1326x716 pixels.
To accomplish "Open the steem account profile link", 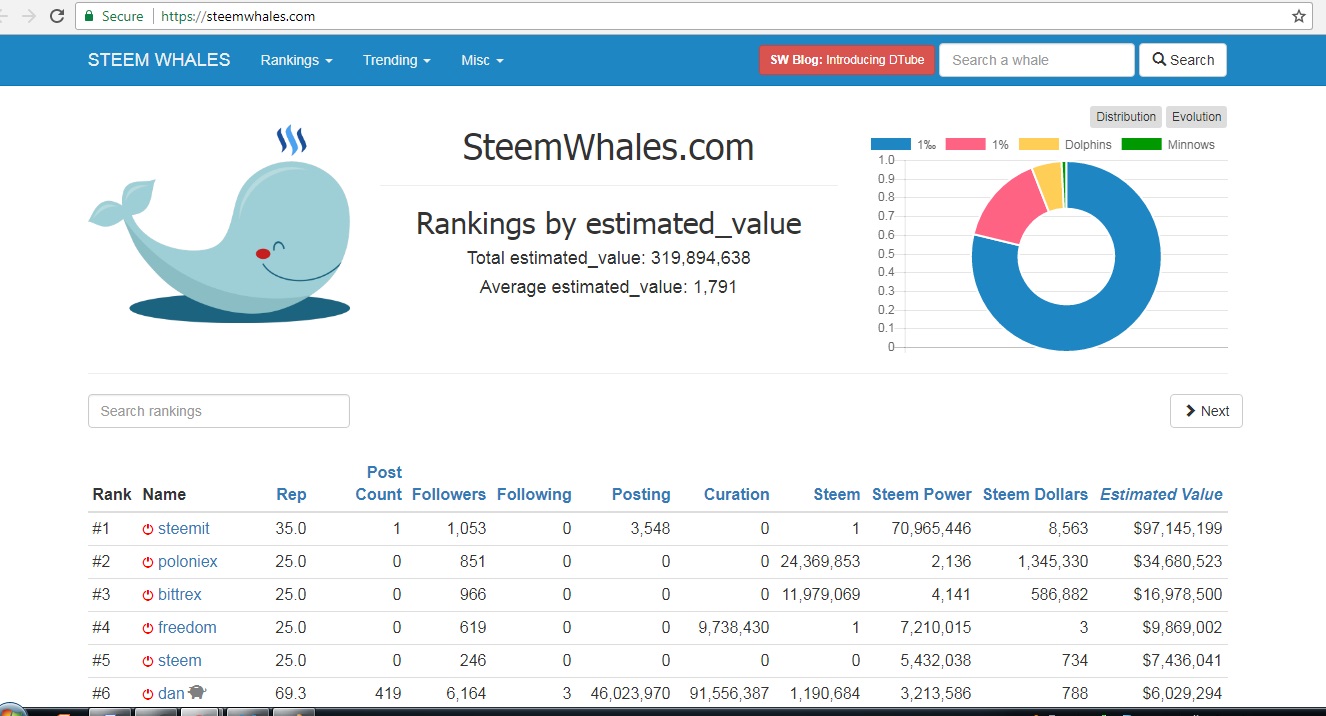I will point(180,660).
